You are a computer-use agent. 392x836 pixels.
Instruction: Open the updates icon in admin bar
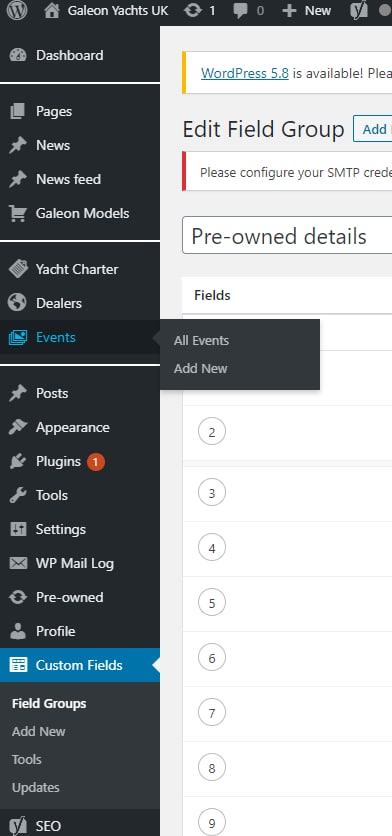click(x=193, y=11)
